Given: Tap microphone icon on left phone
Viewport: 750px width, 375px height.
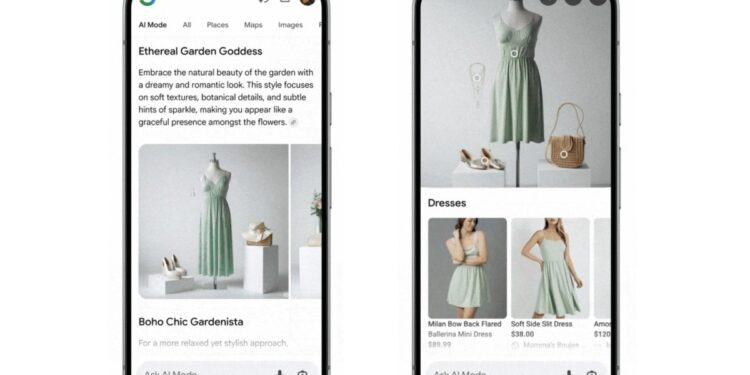Looking at the screenshot, I should [x=280, y=372].
